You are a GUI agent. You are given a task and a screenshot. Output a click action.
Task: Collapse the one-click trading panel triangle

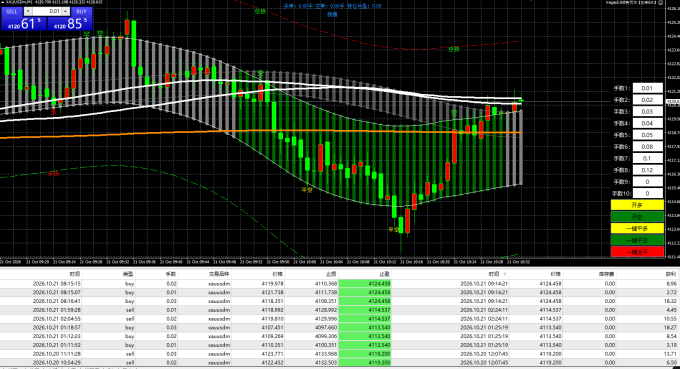(x=3, y=2)
